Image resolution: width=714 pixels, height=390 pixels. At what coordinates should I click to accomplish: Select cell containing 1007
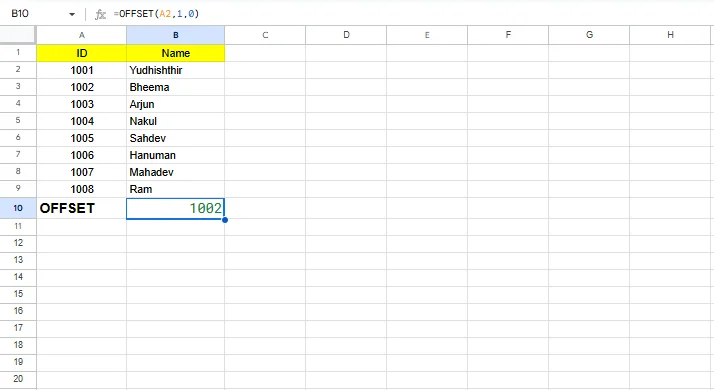pos(82,172)
